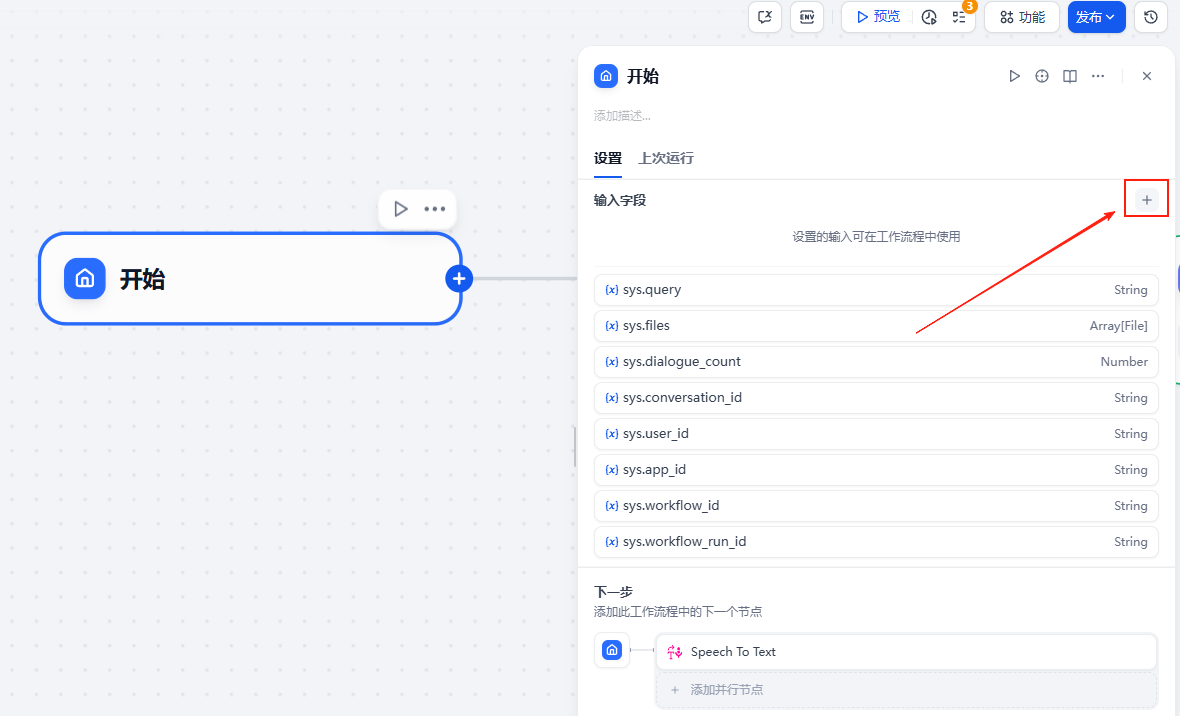Open the ENV environment variables panel
The height and width of the screenshot is (716, 1180).
pyautogui.click(x=807, y=17)
